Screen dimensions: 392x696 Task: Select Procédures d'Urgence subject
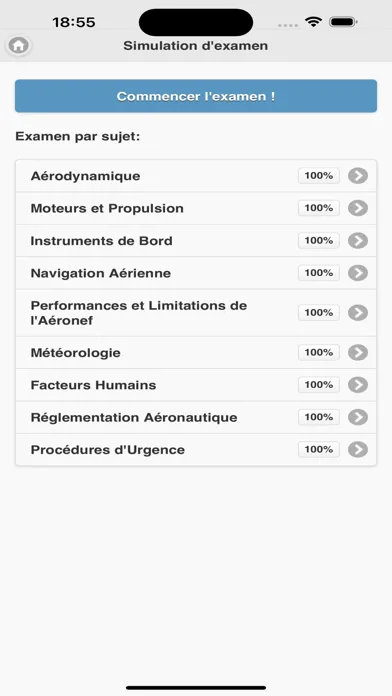[x=196, y=450]
